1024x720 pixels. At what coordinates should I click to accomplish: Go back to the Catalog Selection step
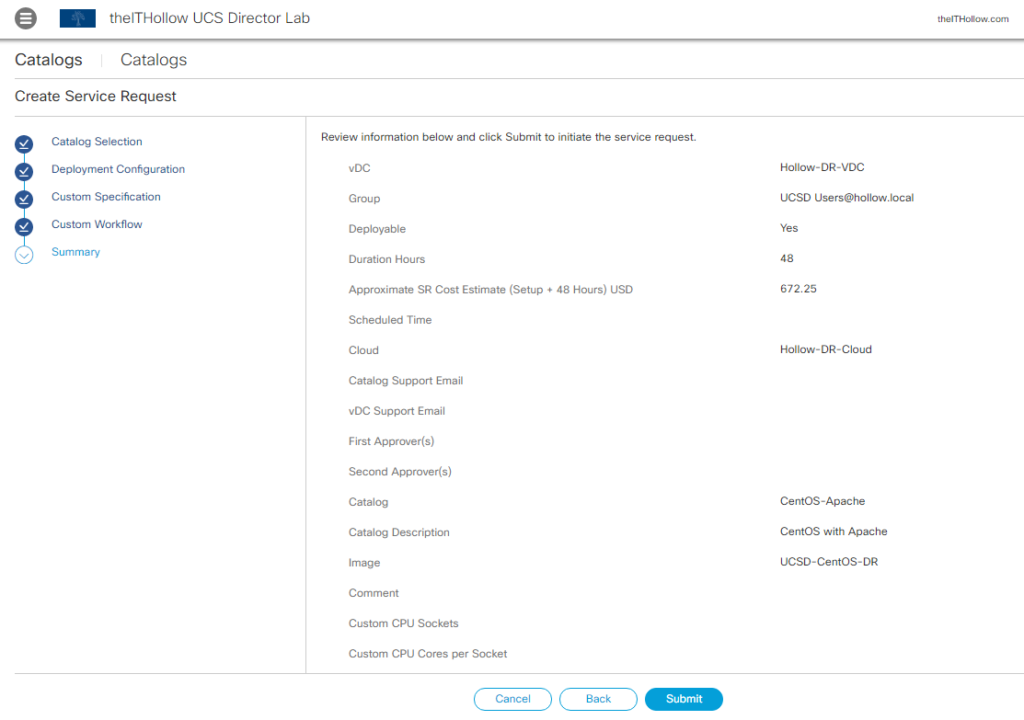click(x=96, y=142)
